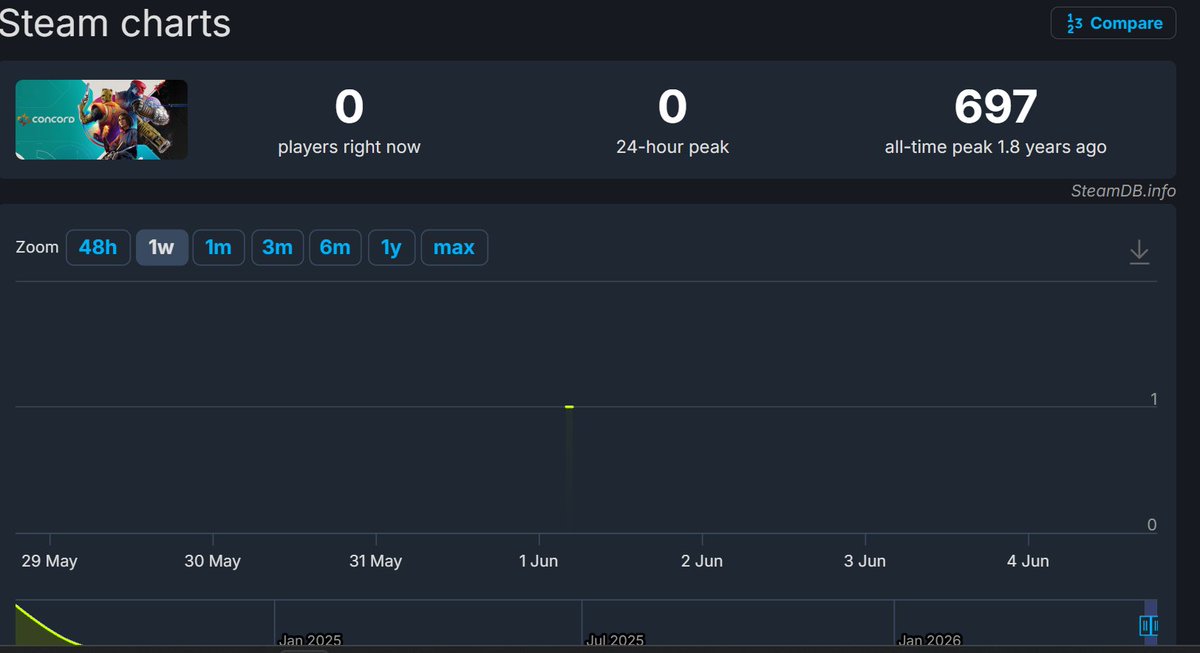The height and width of the screenshot is (653, 1200).
Task: Select the 1w zoom range
Action: pyautogui.click(x=161, y=247)
